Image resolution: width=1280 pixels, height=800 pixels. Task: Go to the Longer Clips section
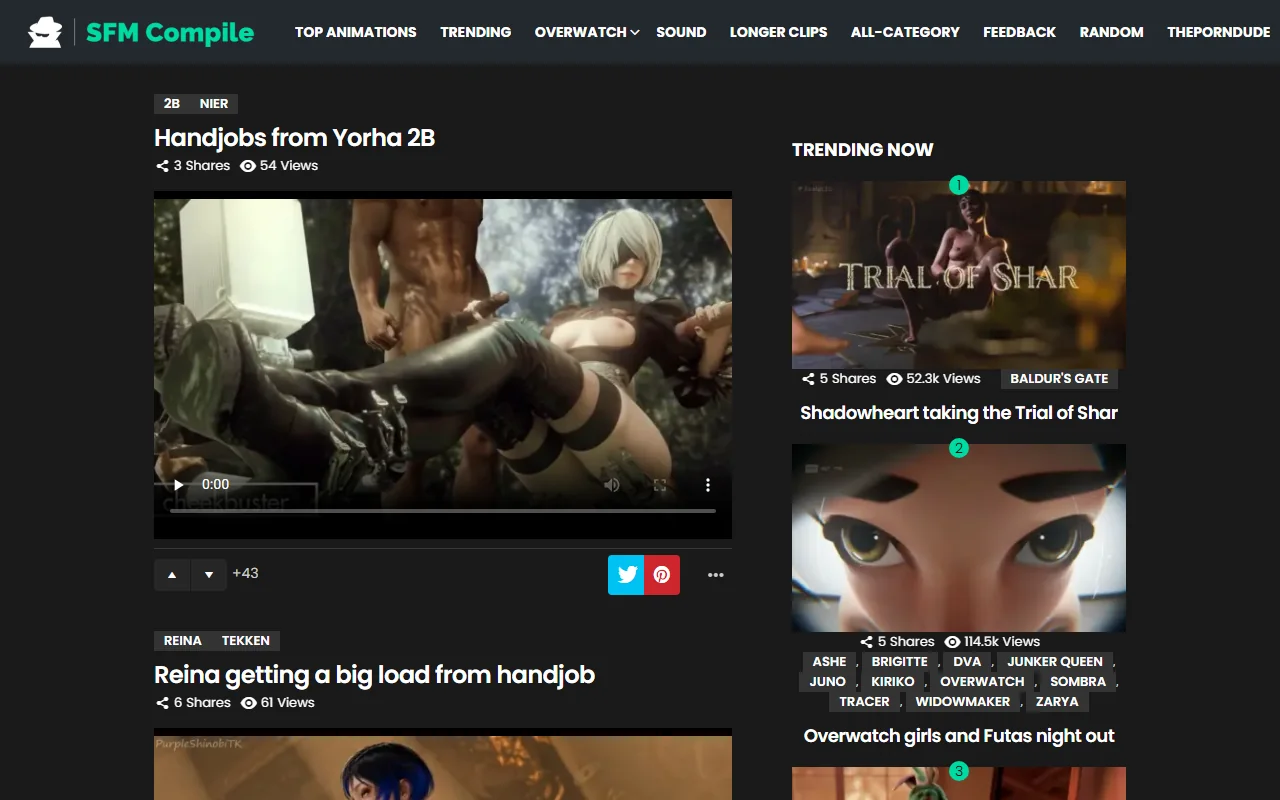tap(778, 32)
